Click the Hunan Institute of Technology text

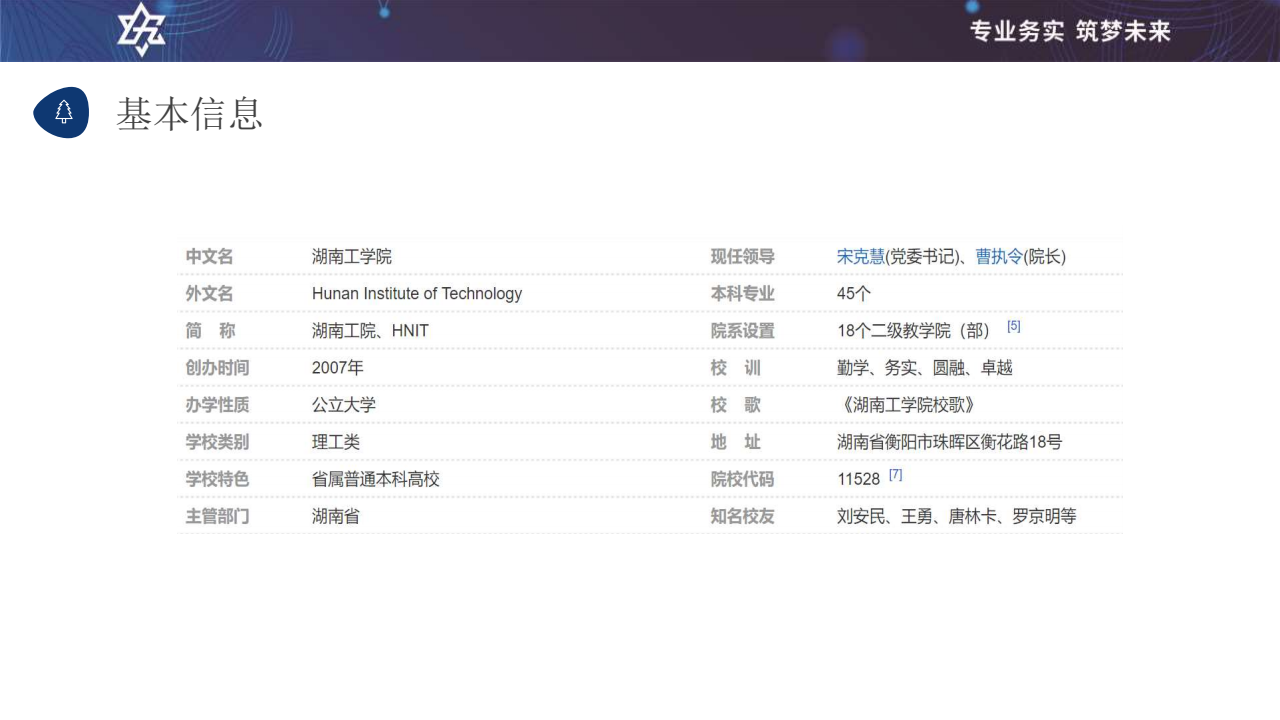click(x=416, y=294)
